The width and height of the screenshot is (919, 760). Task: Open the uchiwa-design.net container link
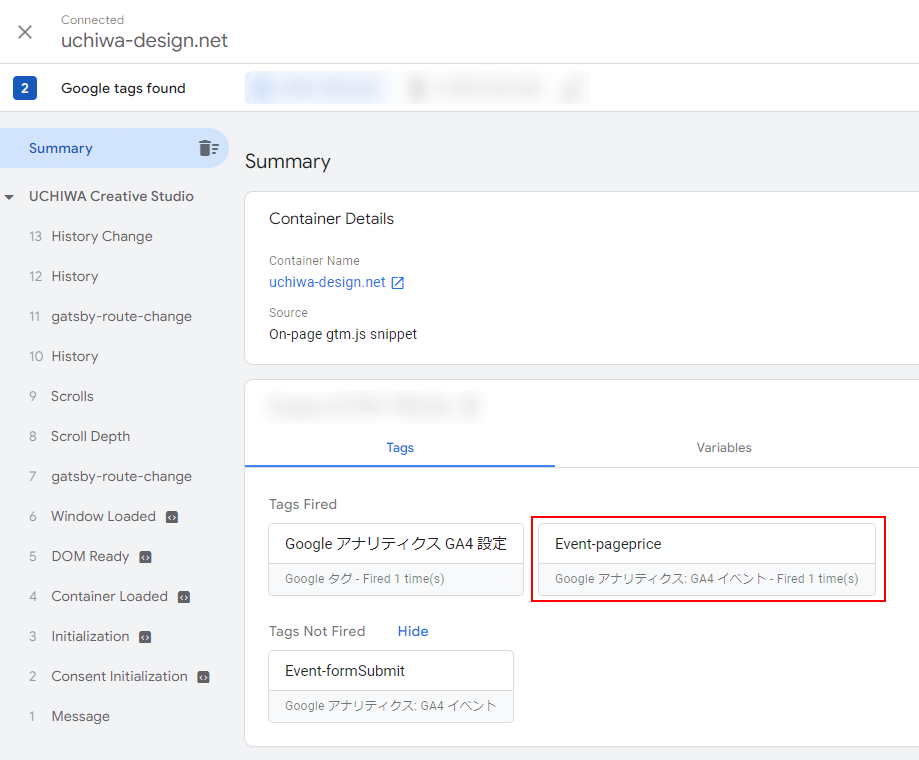(x=327, y=282)
